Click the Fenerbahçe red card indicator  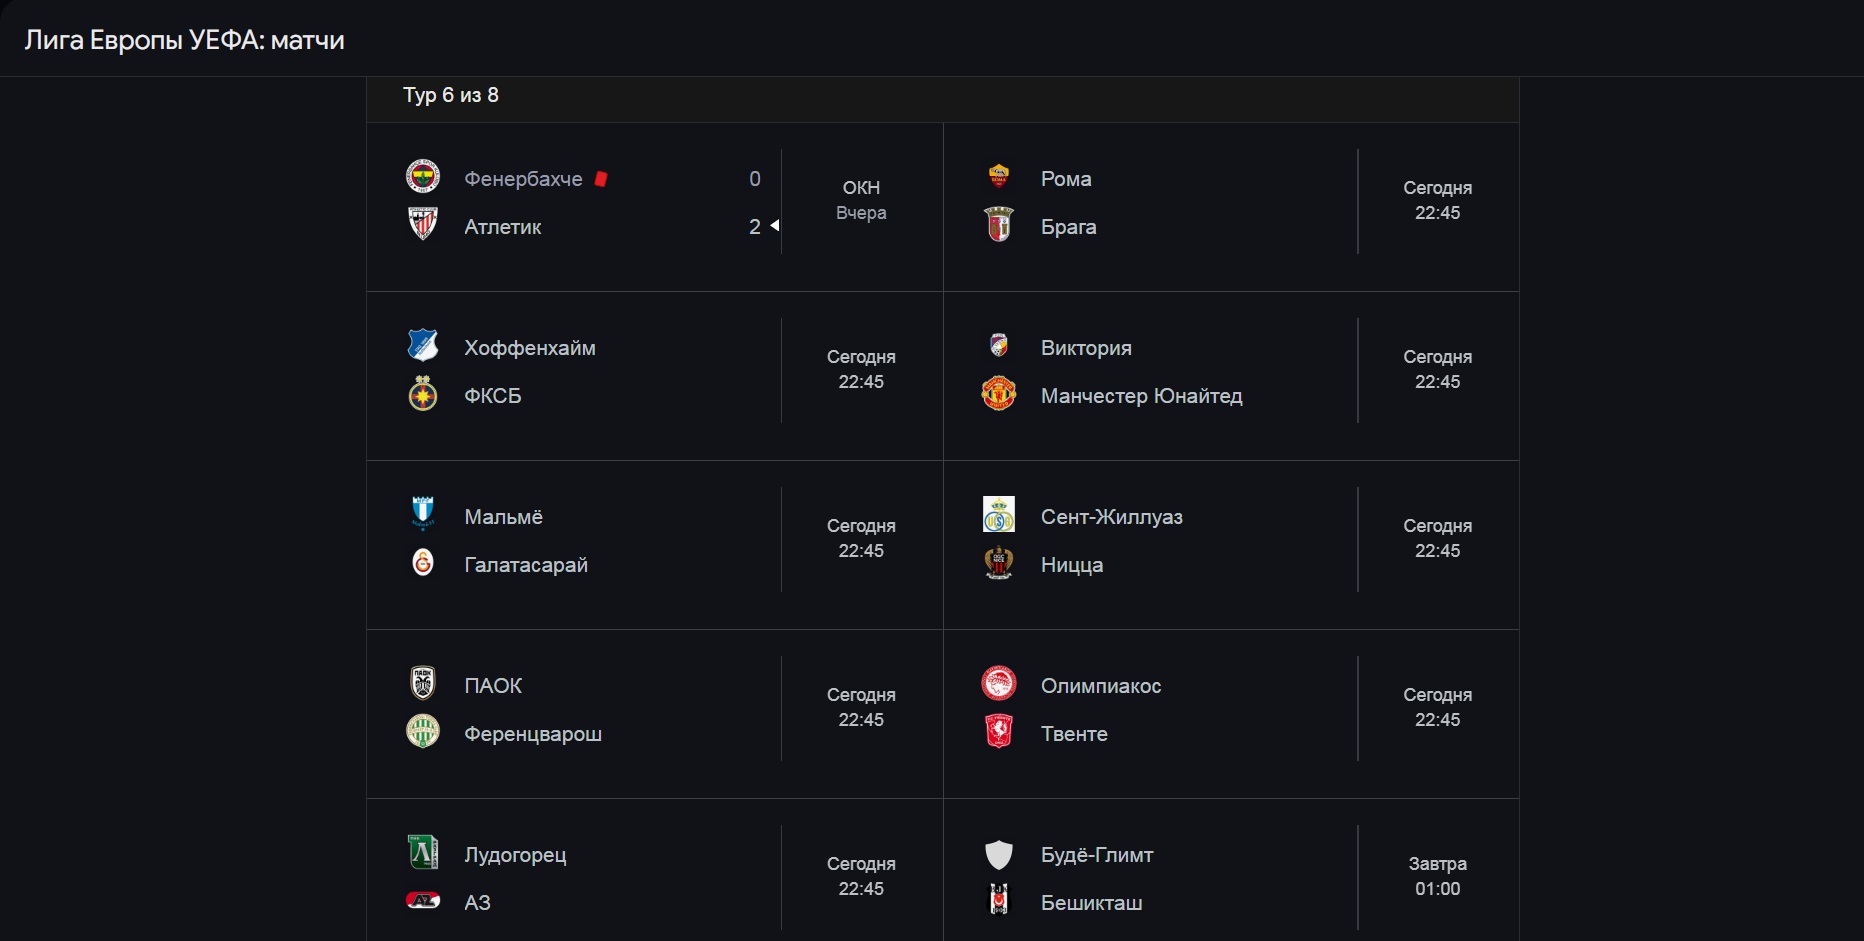point(601,179)
